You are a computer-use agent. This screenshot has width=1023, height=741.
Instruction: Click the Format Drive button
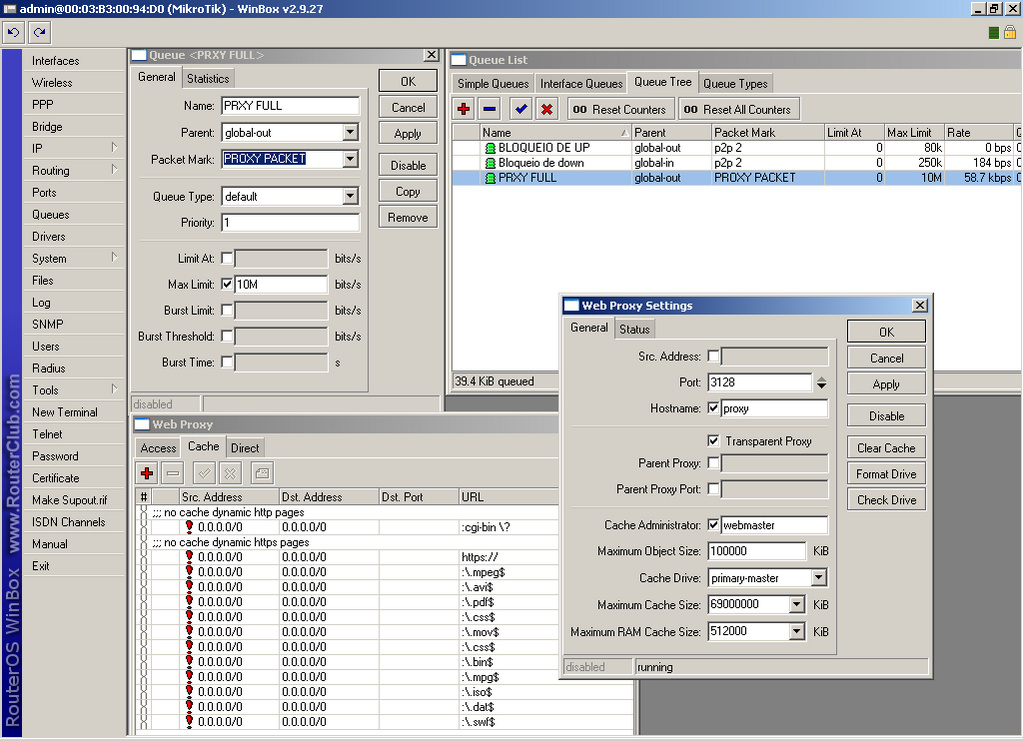[886, 474]
